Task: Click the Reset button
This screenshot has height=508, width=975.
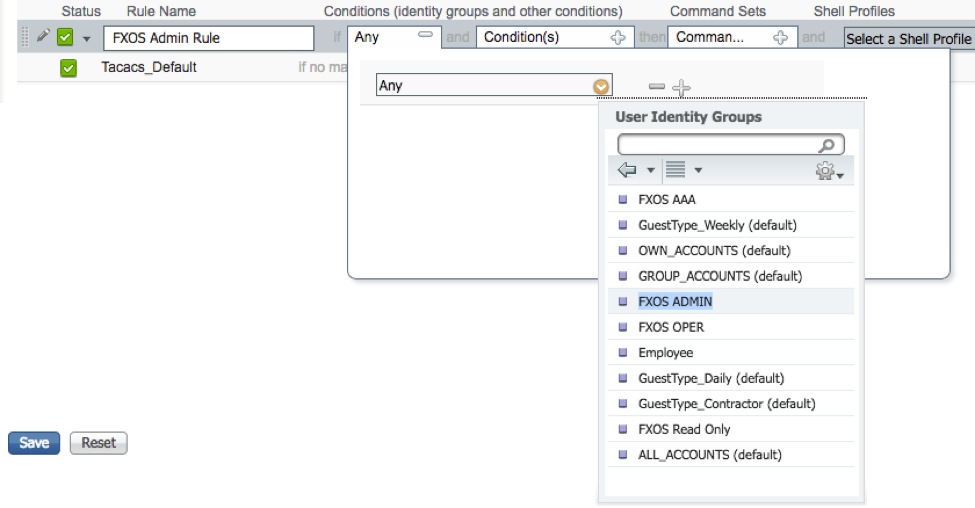Action: pyautogui.click(x=99, y=443)
